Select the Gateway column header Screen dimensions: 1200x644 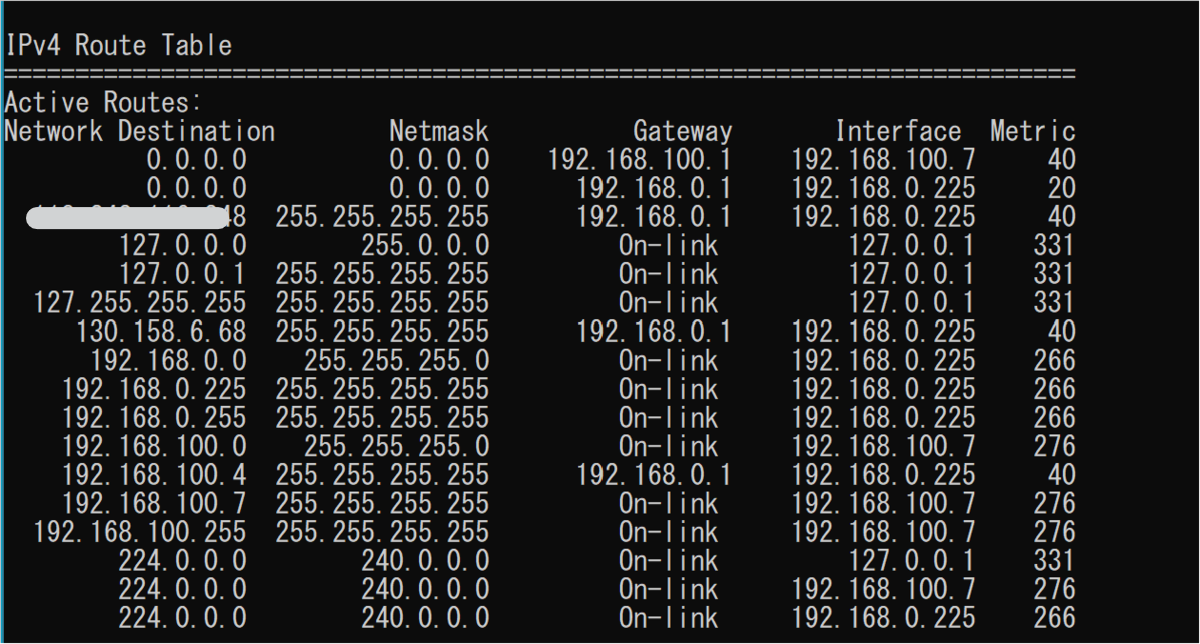683,131
